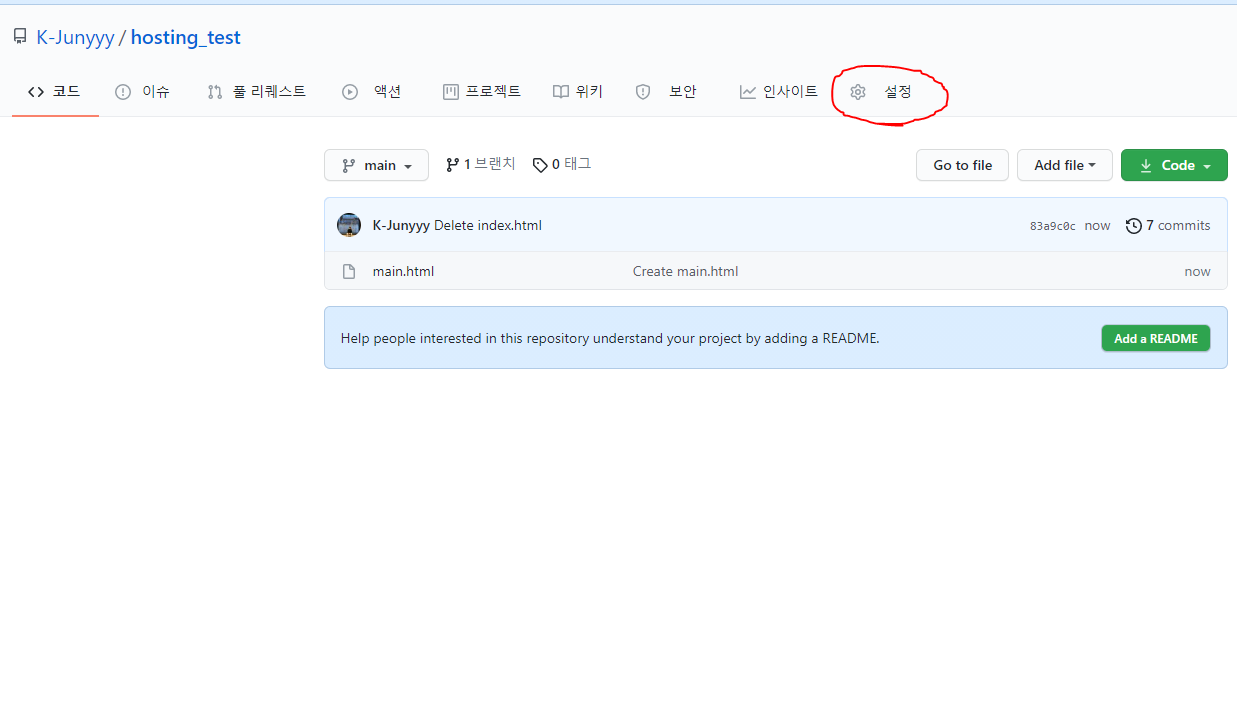This screenshot has width=1237, height=714.
Task: Select the 코드 tab
Action: point(55,92)
